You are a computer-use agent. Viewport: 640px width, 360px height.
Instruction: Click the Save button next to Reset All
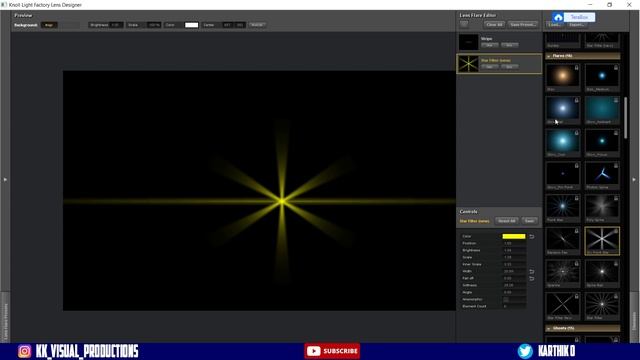(x=529, y=221)
